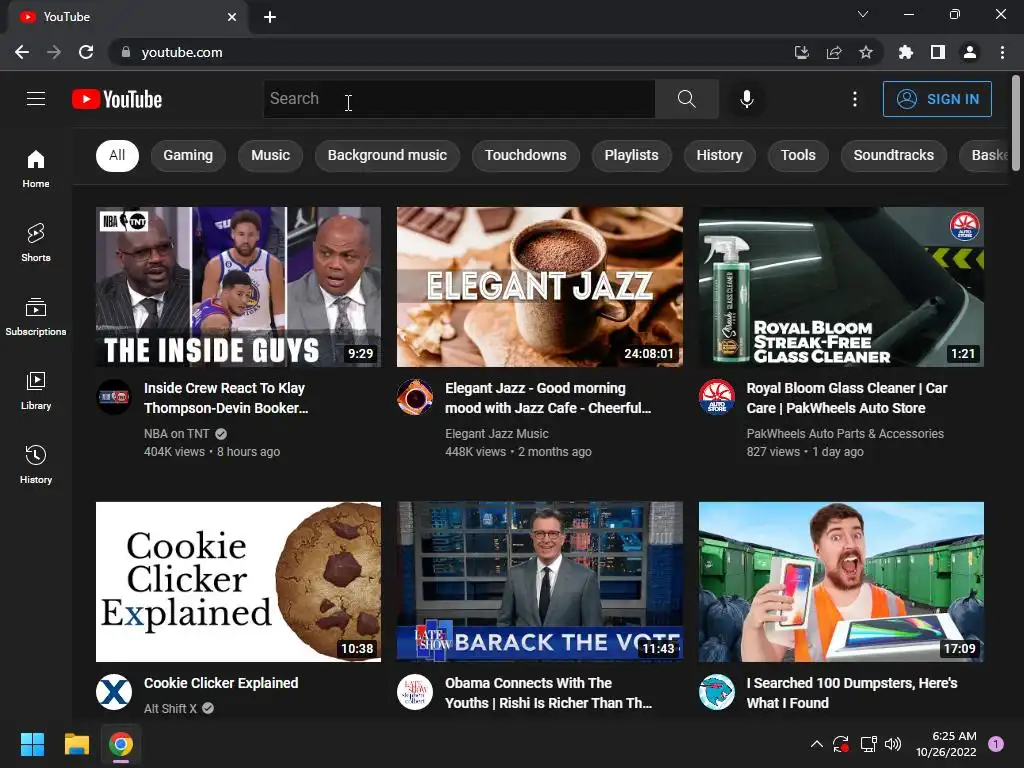Open History in the sidebar
This screenshot has width=1024, height=768.
click(36, 464)
